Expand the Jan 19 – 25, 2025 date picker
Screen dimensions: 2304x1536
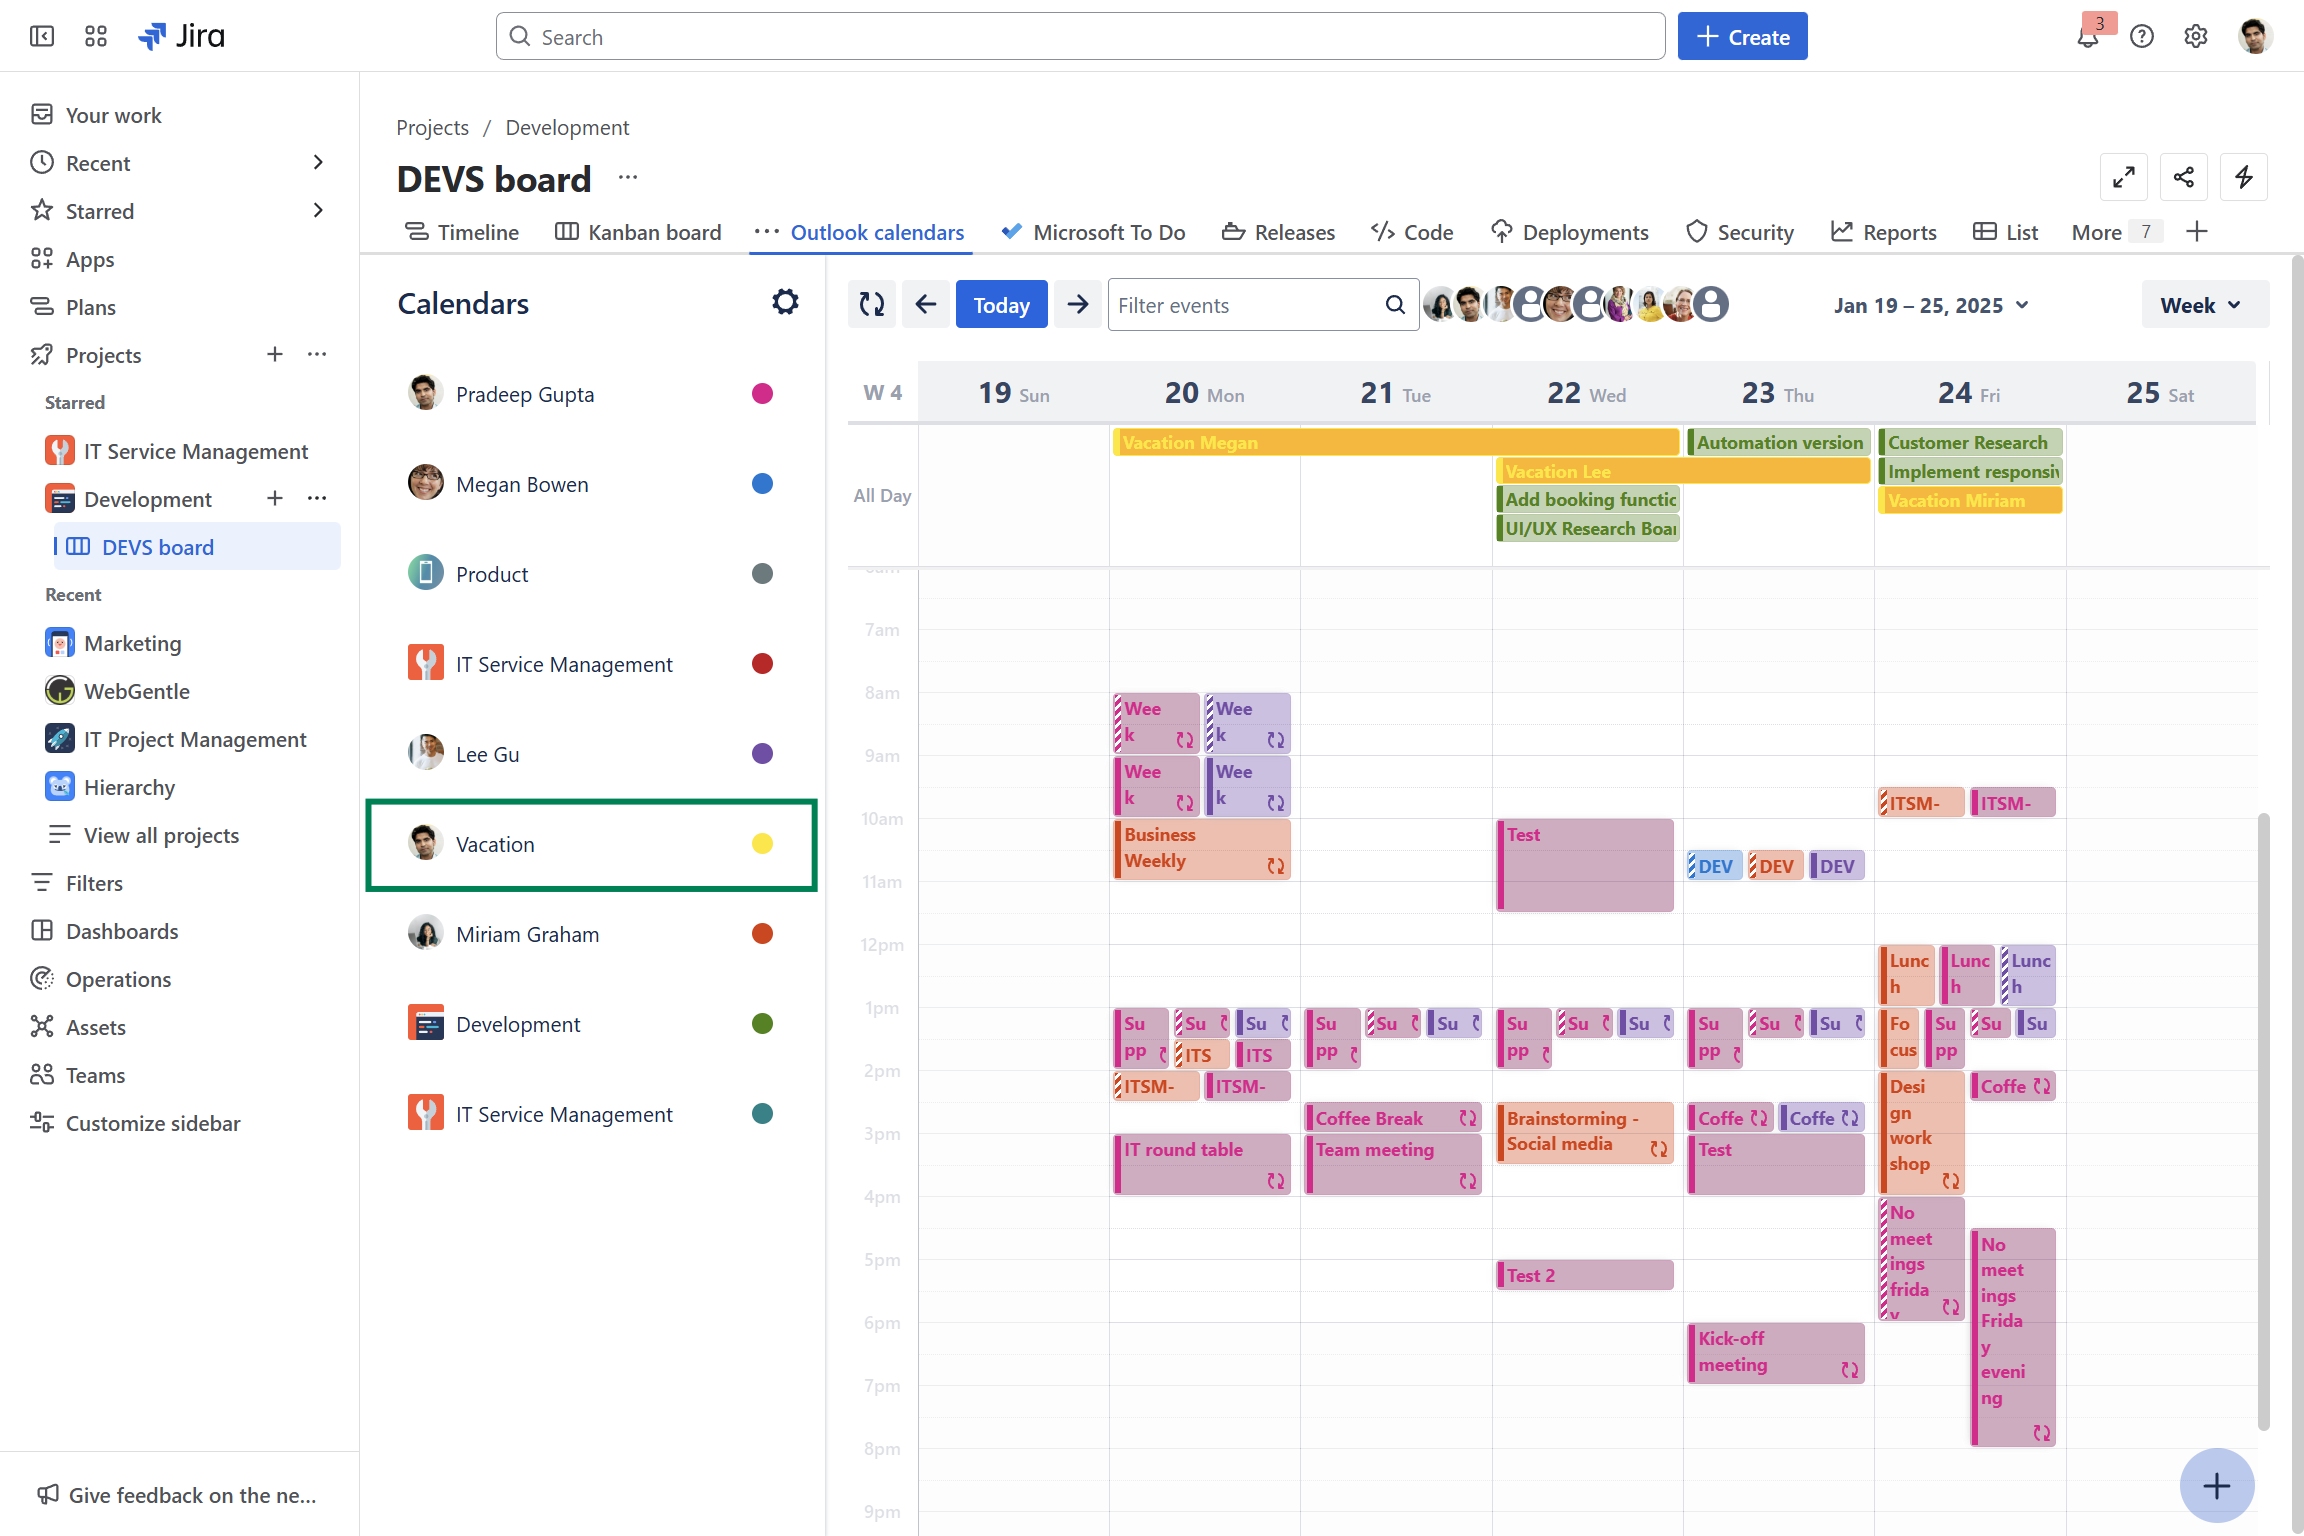point(1930,305)
